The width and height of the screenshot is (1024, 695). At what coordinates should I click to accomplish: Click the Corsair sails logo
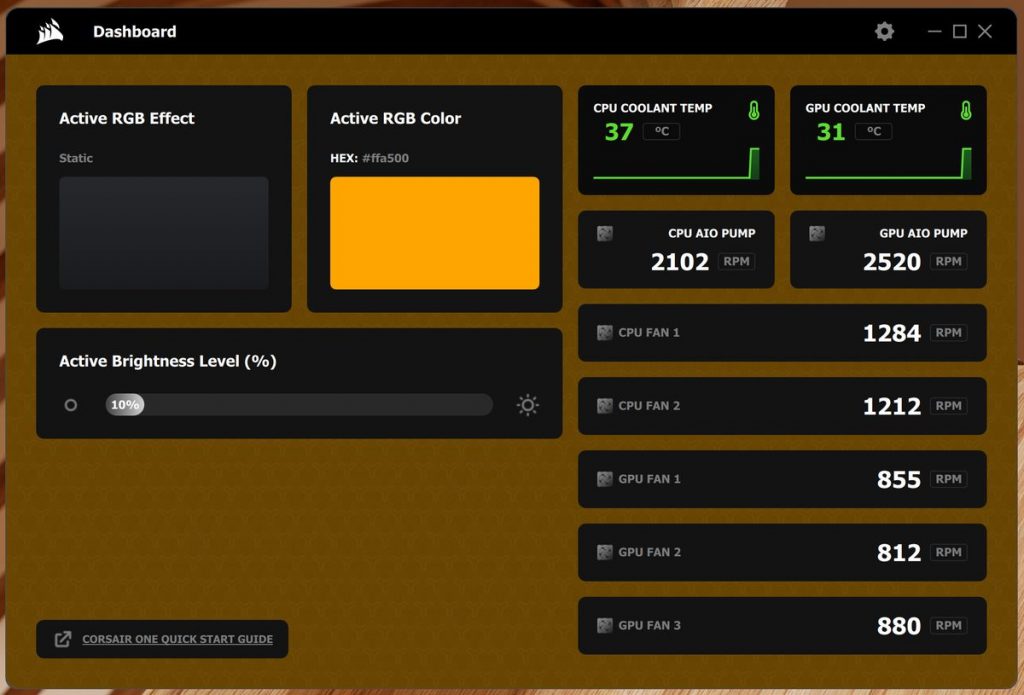[x=50, y=32]
